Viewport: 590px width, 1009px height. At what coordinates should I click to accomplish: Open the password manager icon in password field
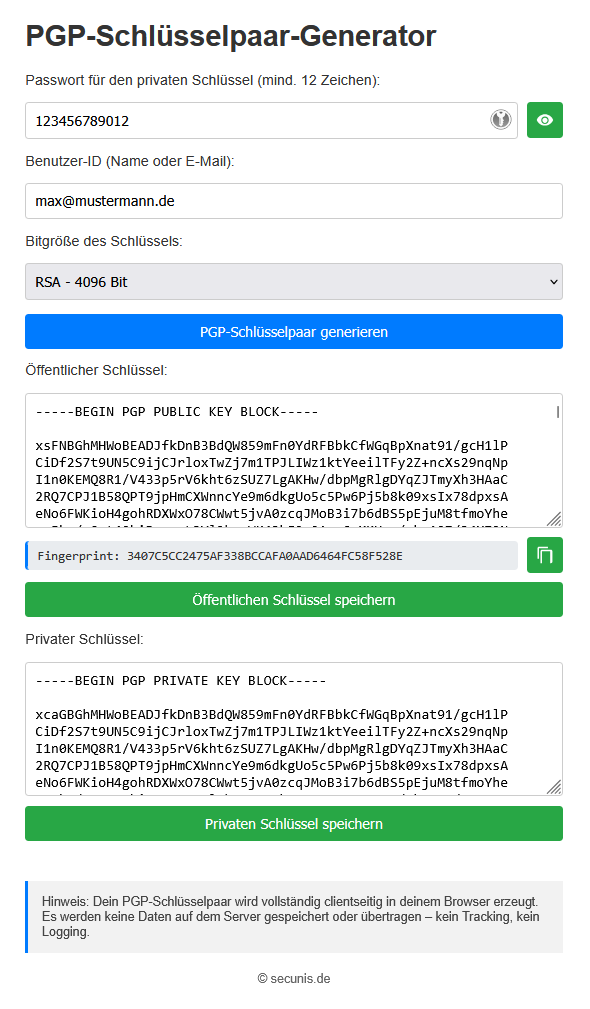click(x=501, y=120)
